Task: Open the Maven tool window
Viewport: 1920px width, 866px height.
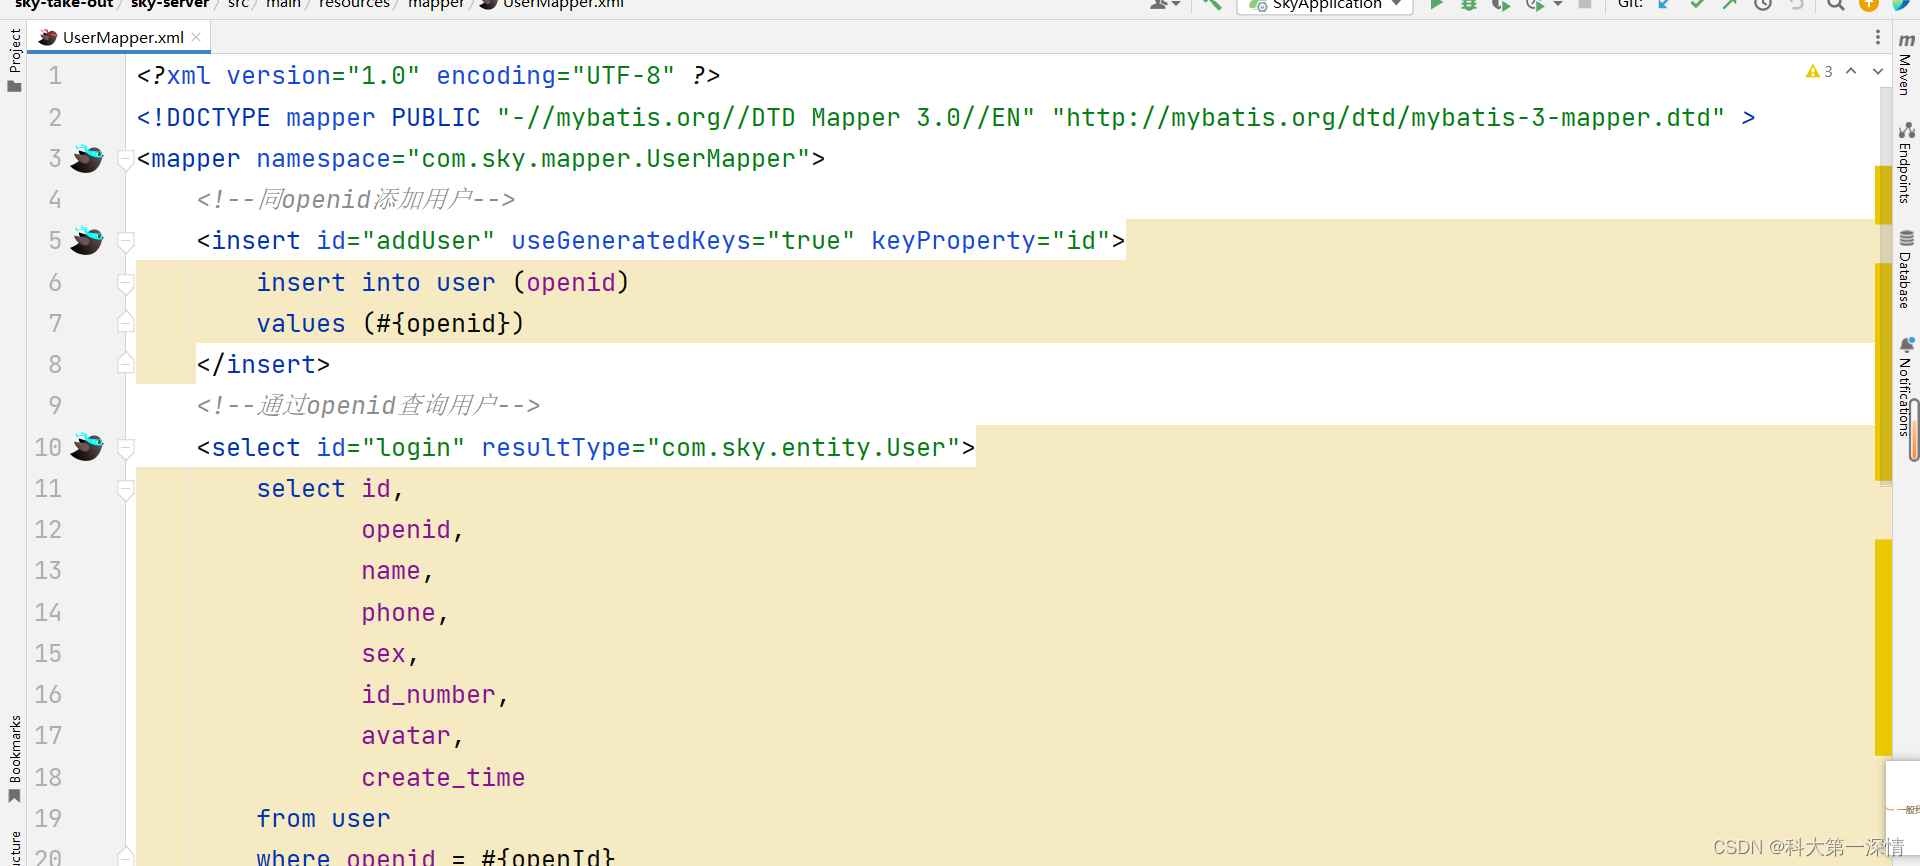Action: click(1906, 65)
